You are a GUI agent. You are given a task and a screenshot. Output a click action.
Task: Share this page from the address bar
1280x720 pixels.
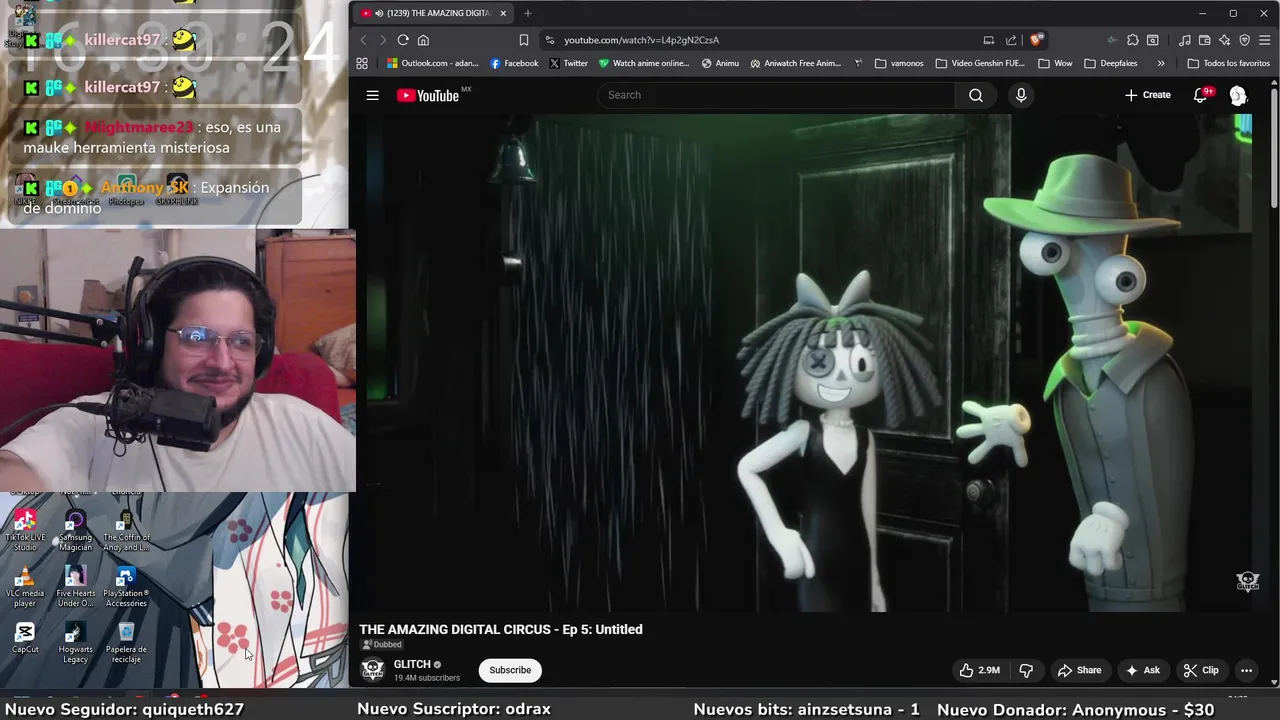(x=1011, y=40)
